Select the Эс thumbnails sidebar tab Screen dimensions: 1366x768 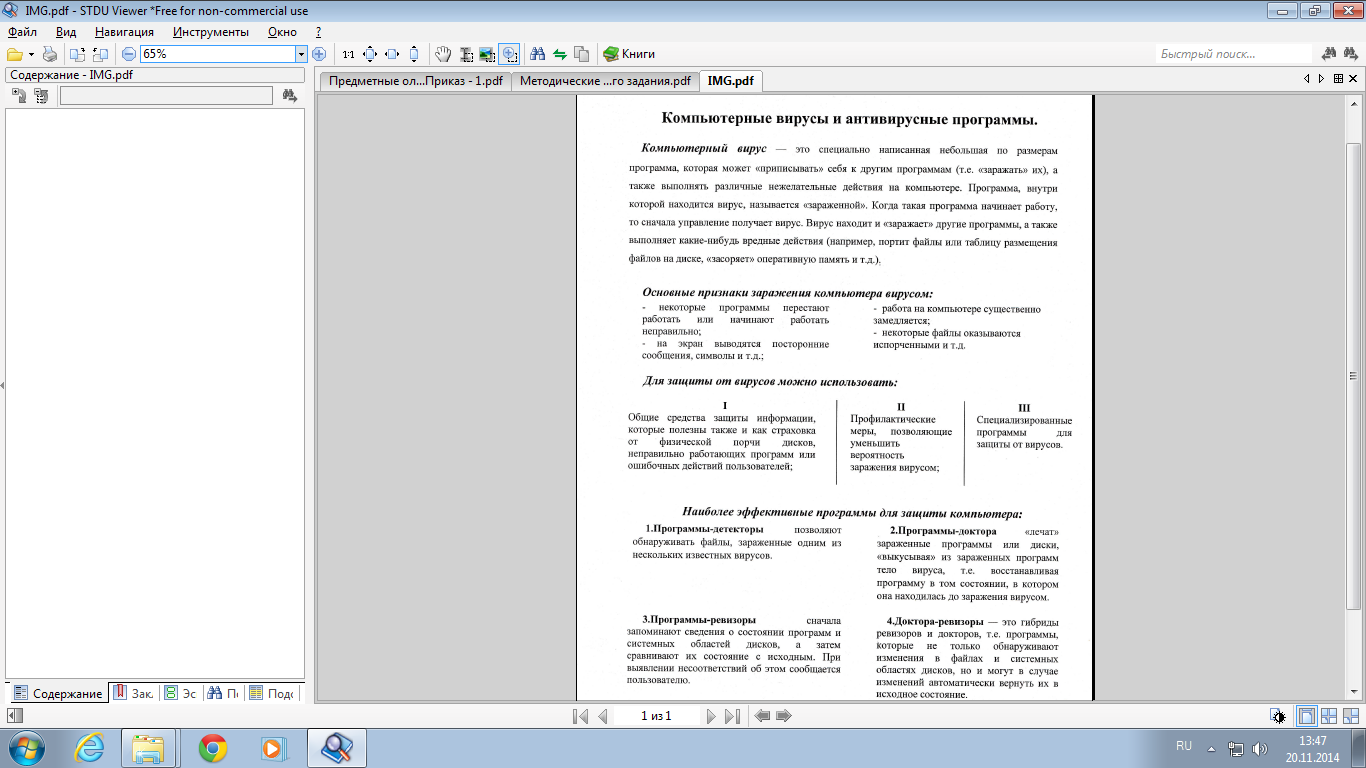coord(181,693)
